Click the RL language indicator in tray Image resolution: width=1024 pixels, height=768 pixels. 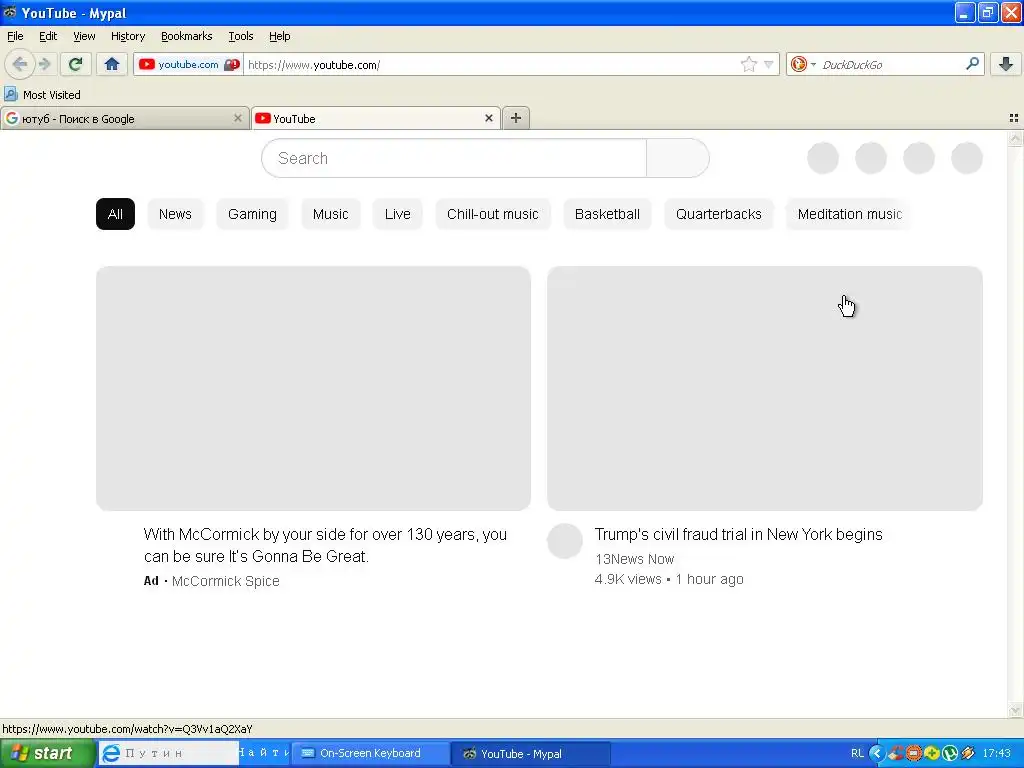[857, 753]
